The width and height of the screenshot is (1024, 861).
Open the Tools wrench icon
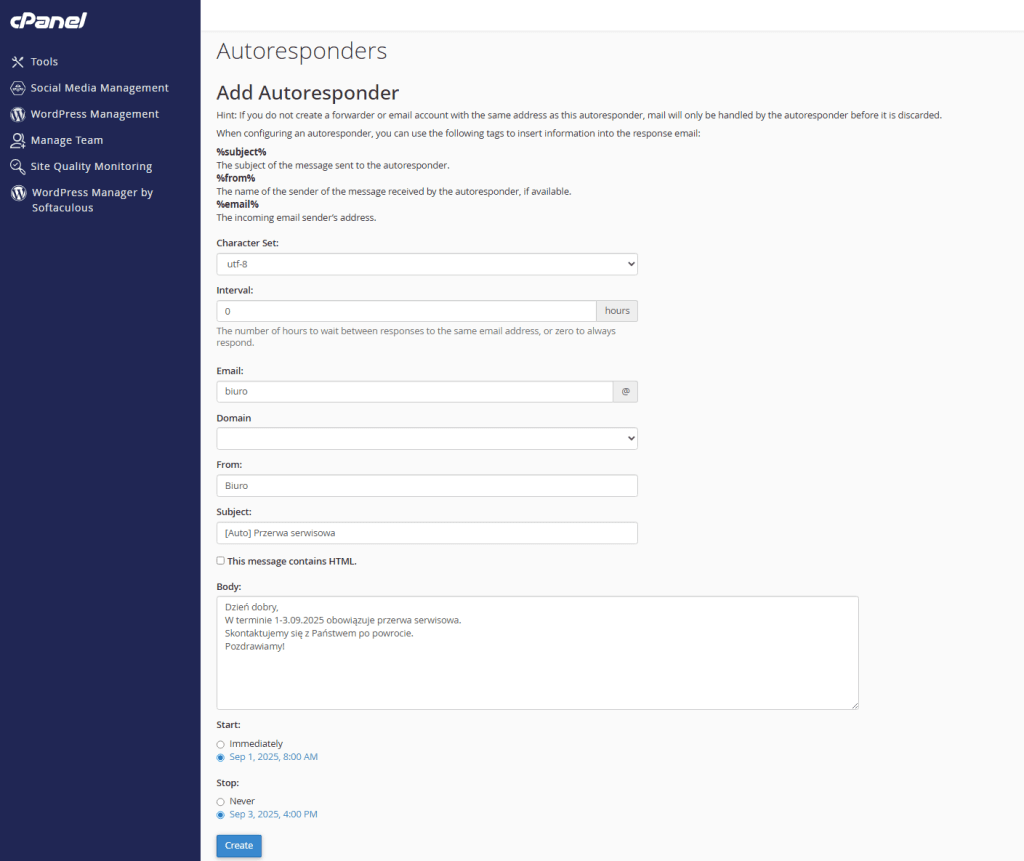coord(17,62)
